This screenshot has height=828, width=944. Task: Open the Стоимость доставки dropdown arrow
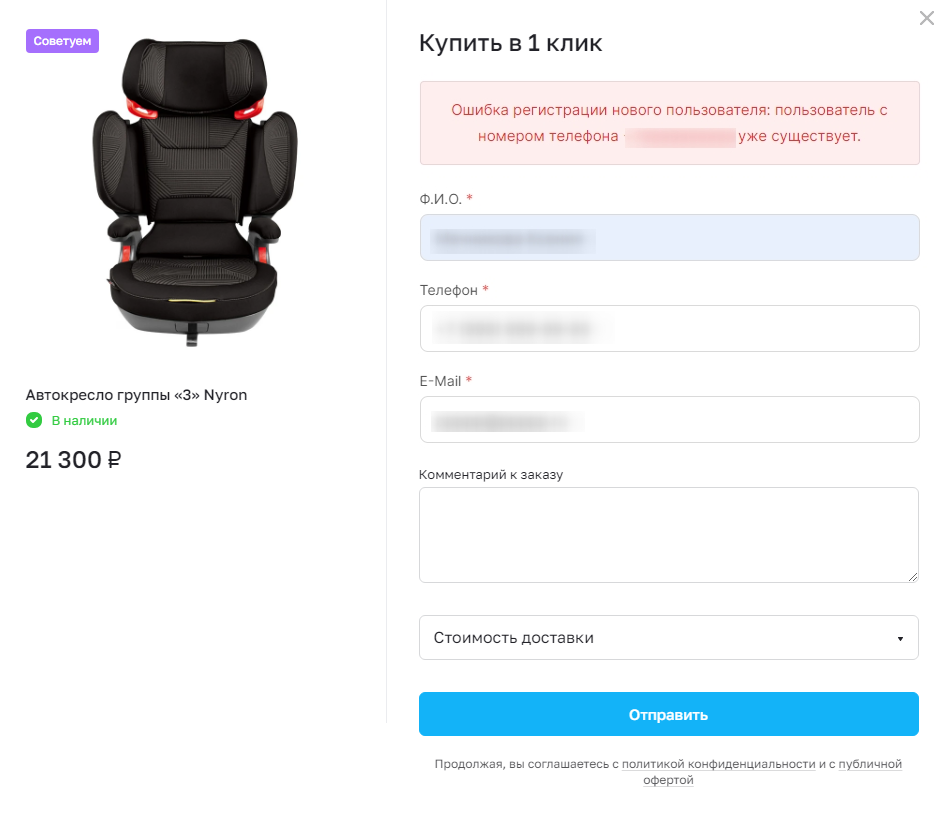pos(900,638)
